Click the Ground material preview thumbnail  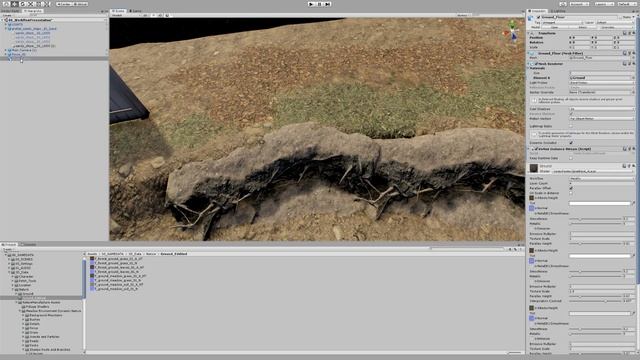tap(533, 168)
